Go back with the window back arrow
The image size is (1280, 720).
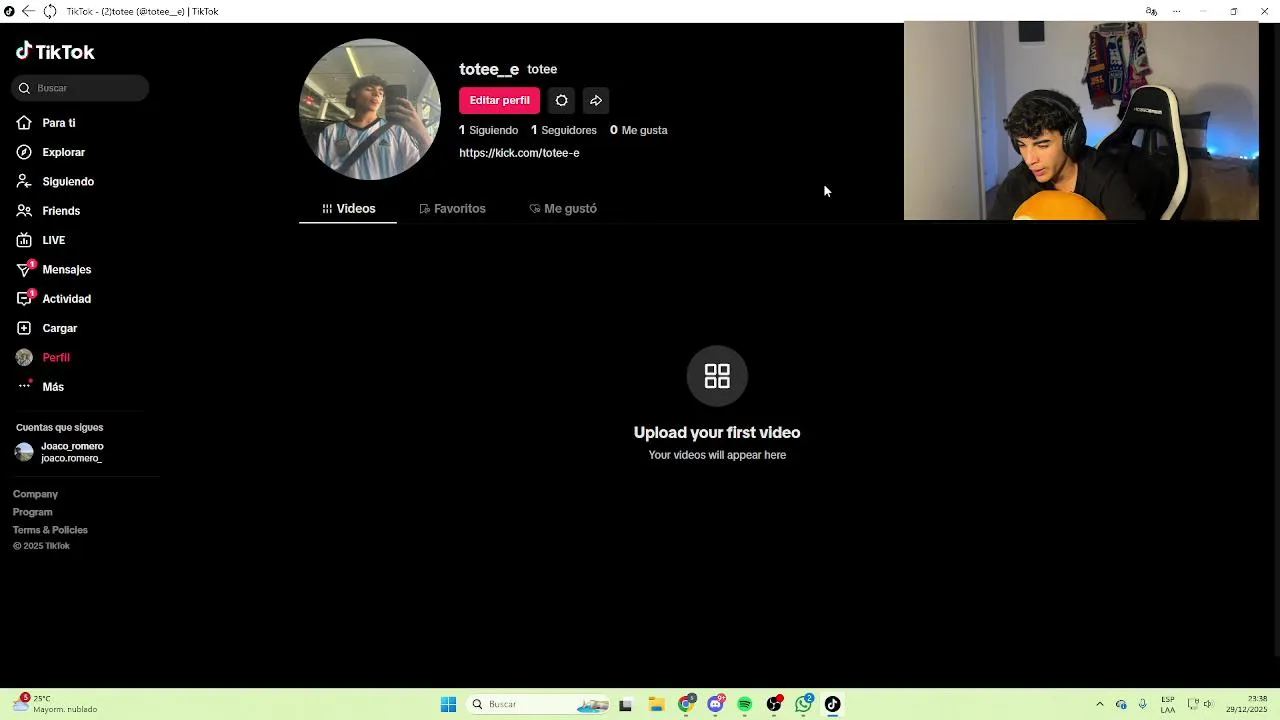pyautogui.click(x=28, y=11)
